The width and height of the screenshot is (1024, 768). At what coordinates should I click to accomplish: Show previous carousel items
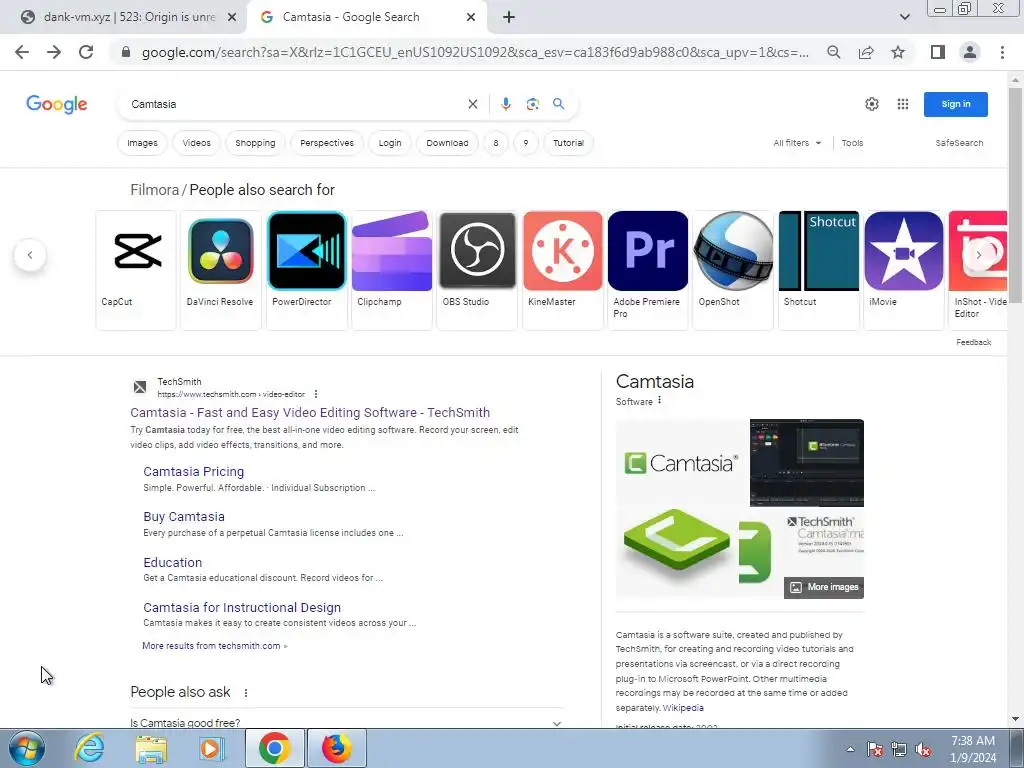pos(30,255)
